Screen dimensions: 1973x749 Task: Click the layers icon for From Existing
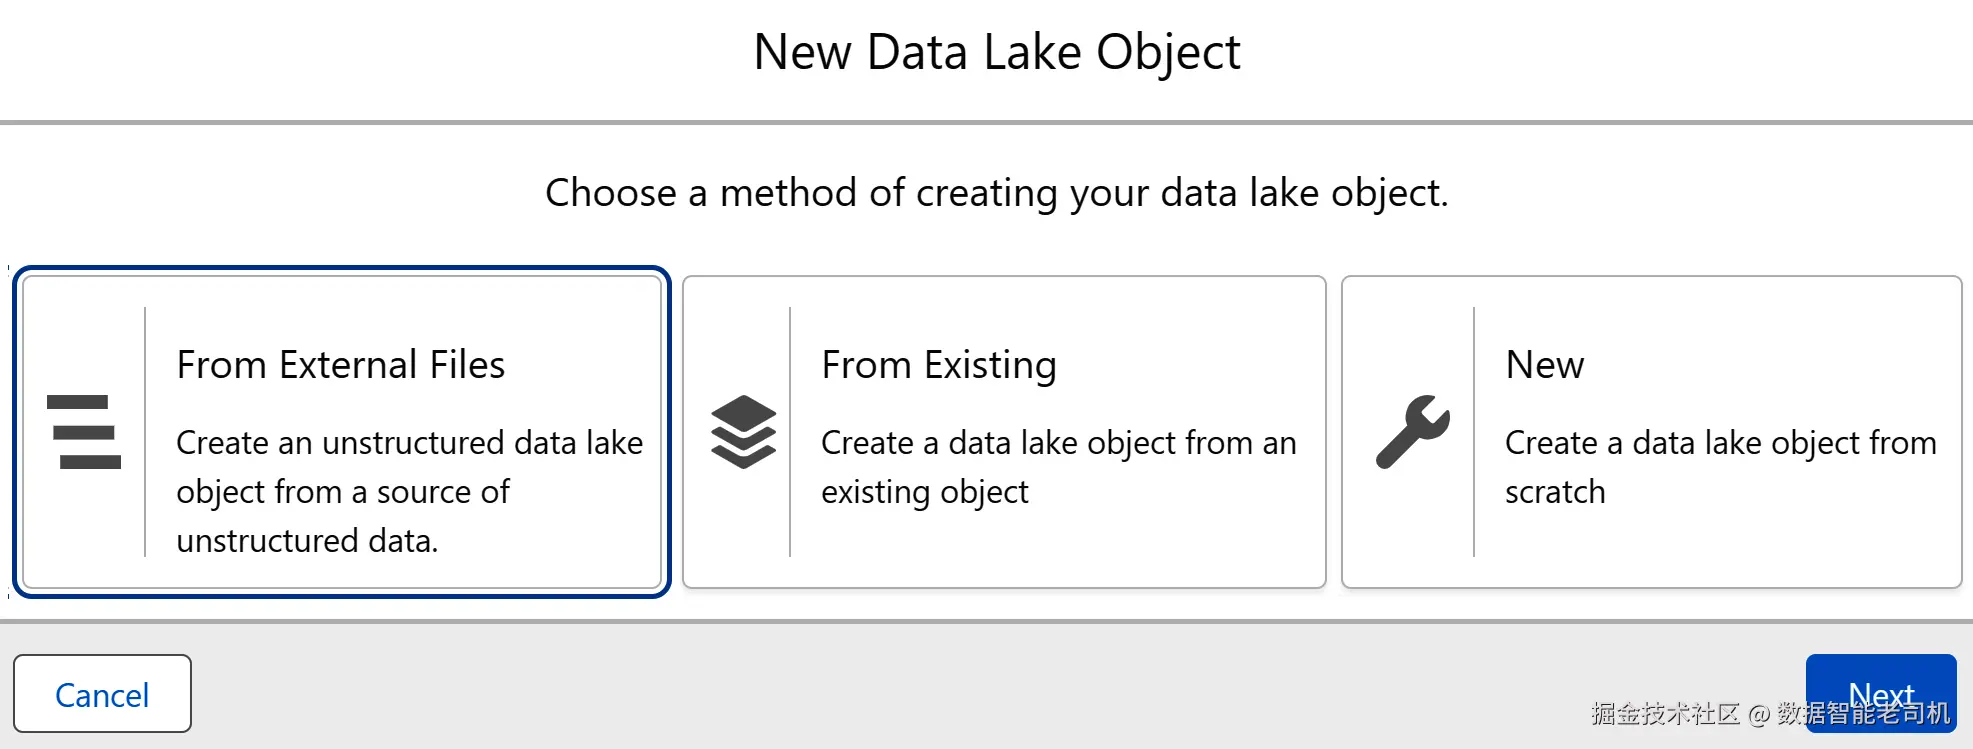pos(743,432)
